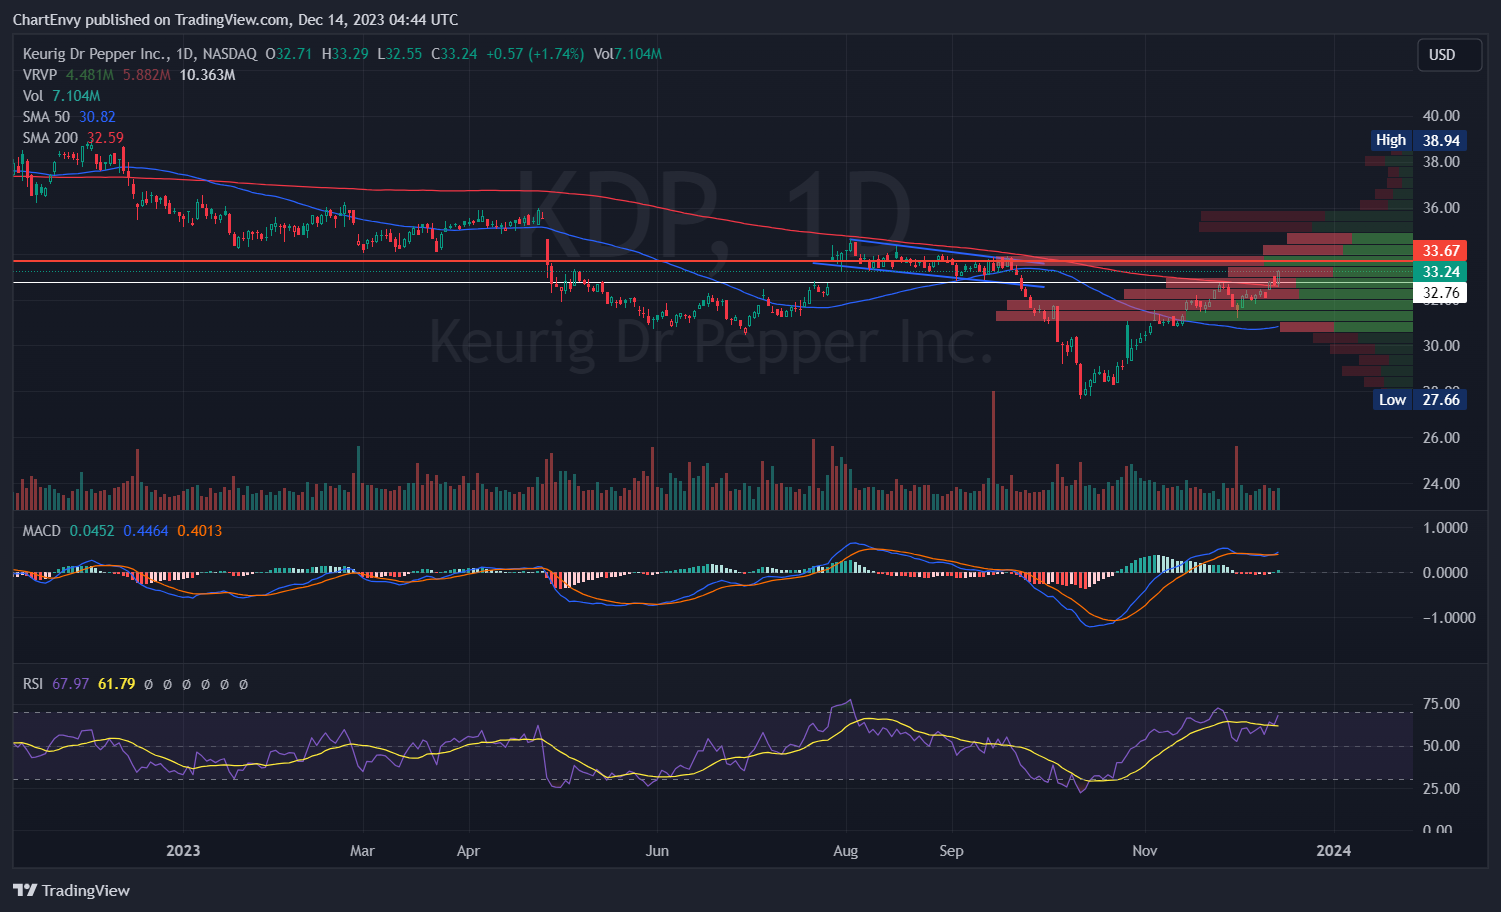Click the RSI average value 61.79
The height and width of the screenshot is (912, 1501).
point(117,684)
